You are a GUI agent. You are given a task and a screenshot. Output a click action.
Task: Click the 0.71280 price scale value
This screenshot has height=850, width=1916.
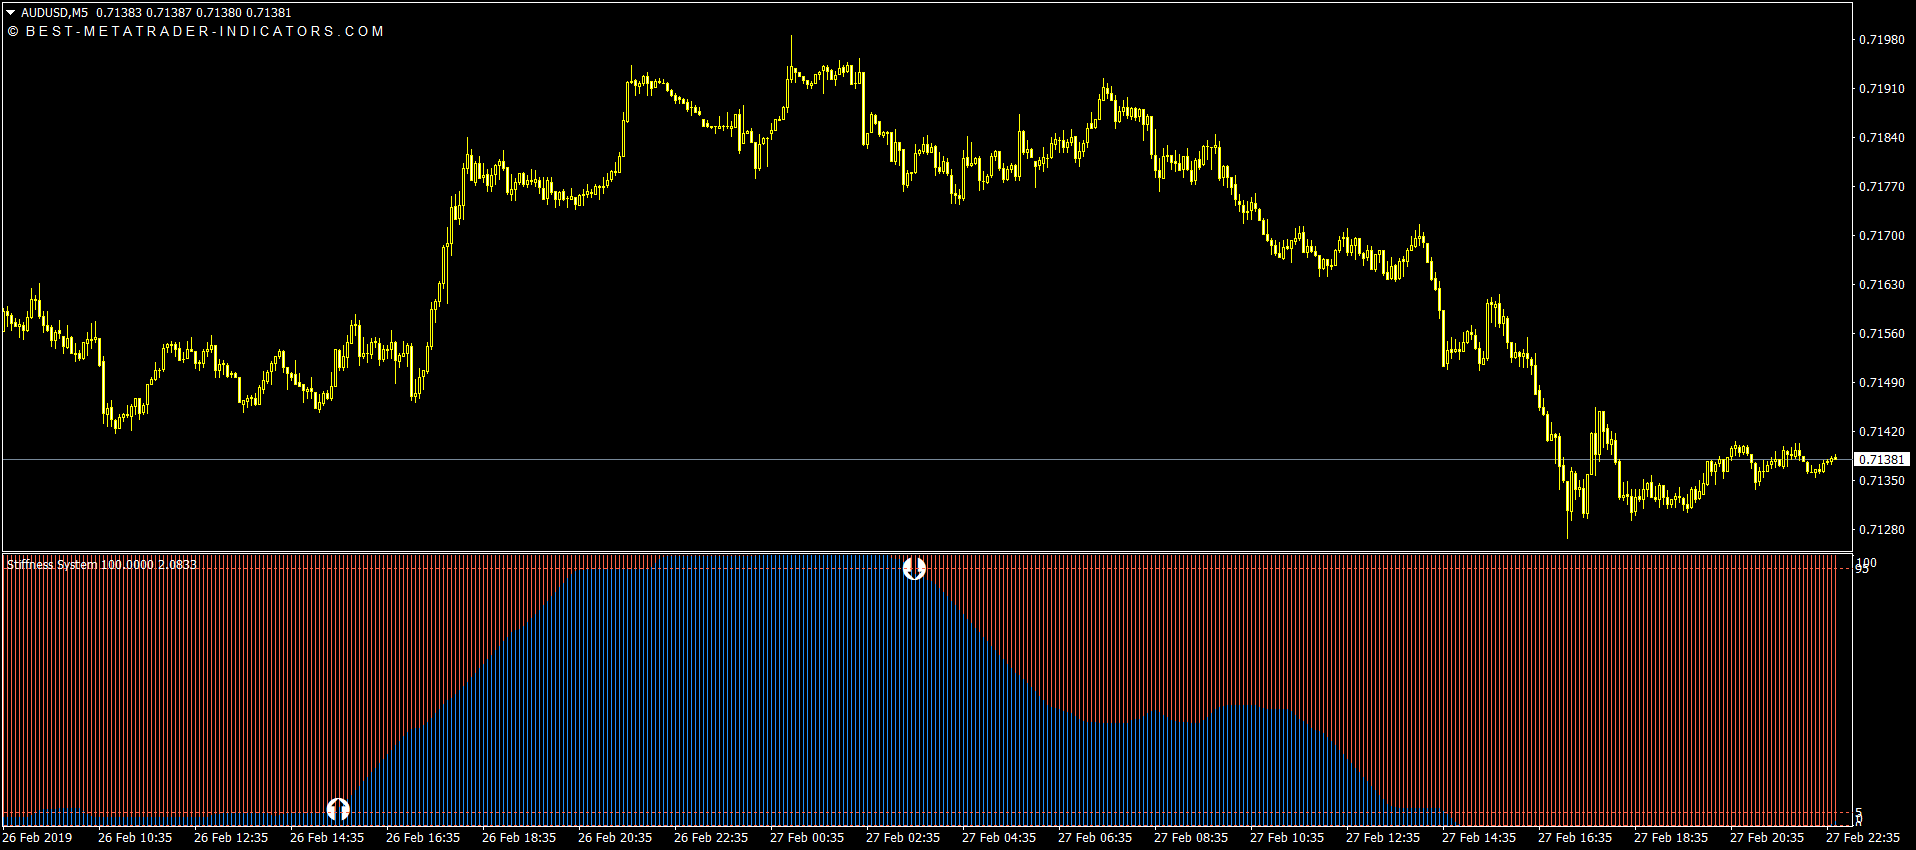pos(1881,530)
